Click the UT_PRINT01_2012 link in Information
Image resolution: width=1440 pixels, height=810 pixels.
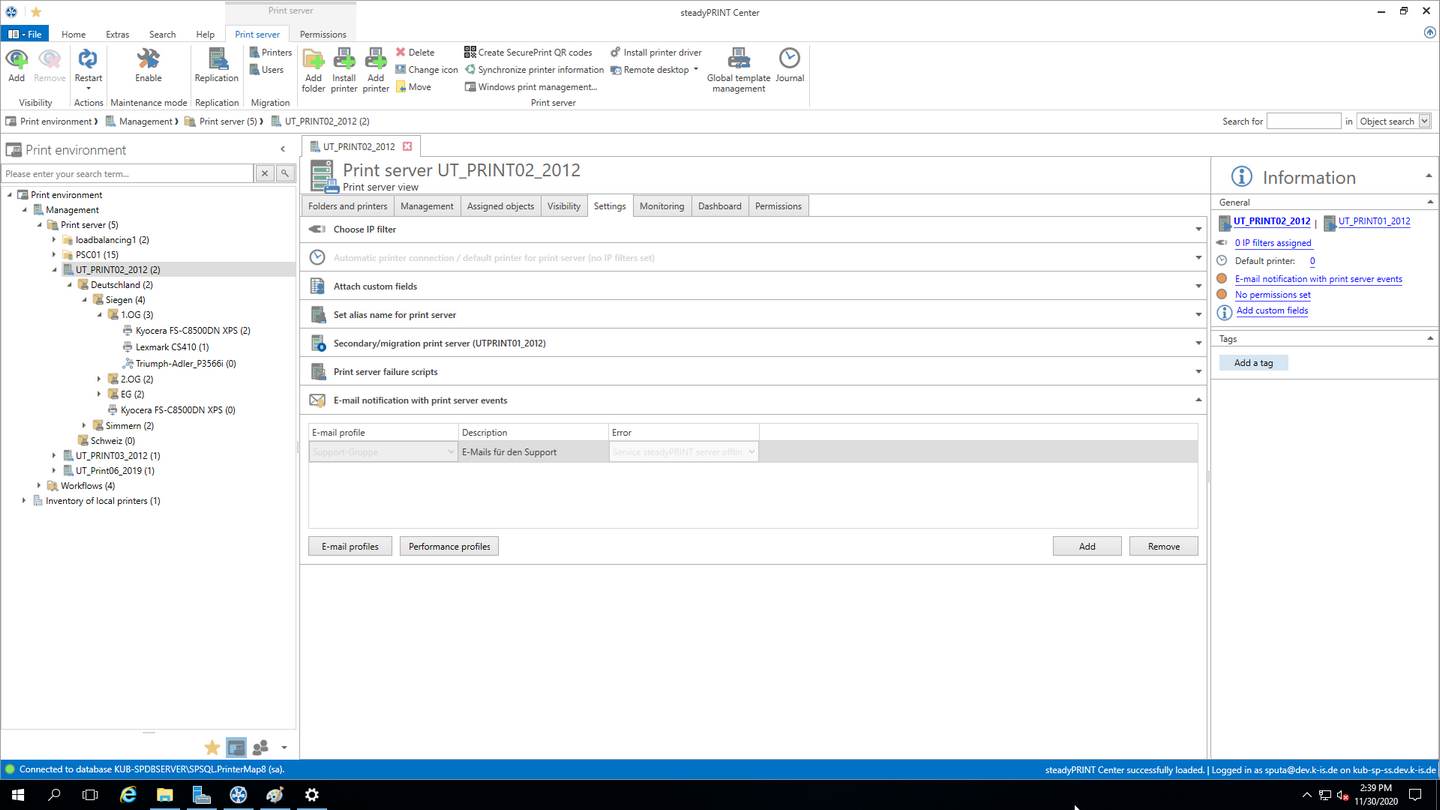[1374, 221]
